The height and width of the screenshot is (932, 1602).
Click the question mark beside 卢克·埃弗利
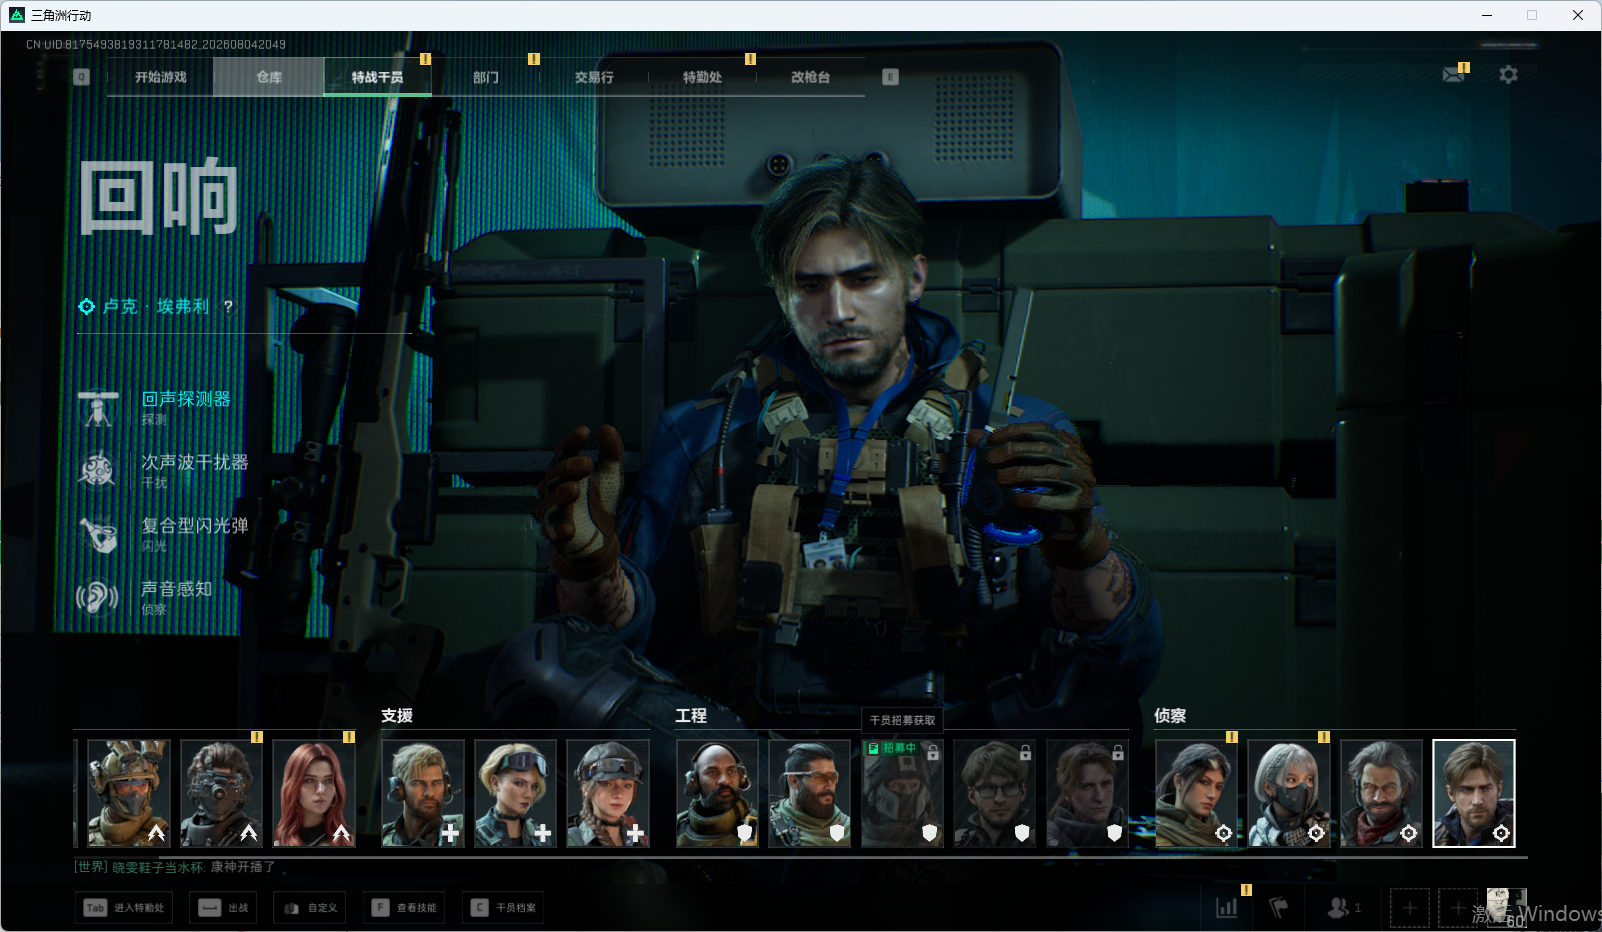click(228, 307)
